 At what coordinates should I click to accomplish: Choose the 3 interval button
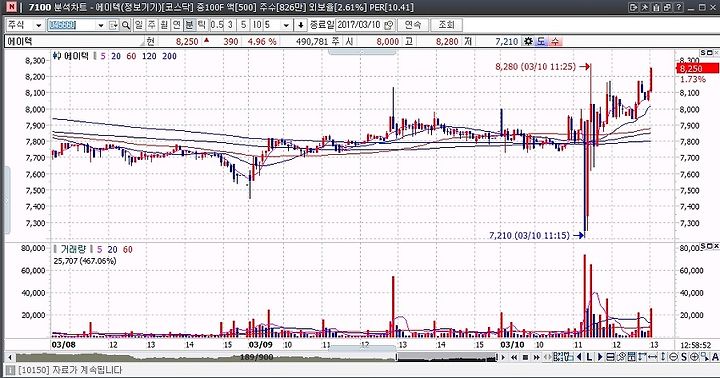point(231,25)
